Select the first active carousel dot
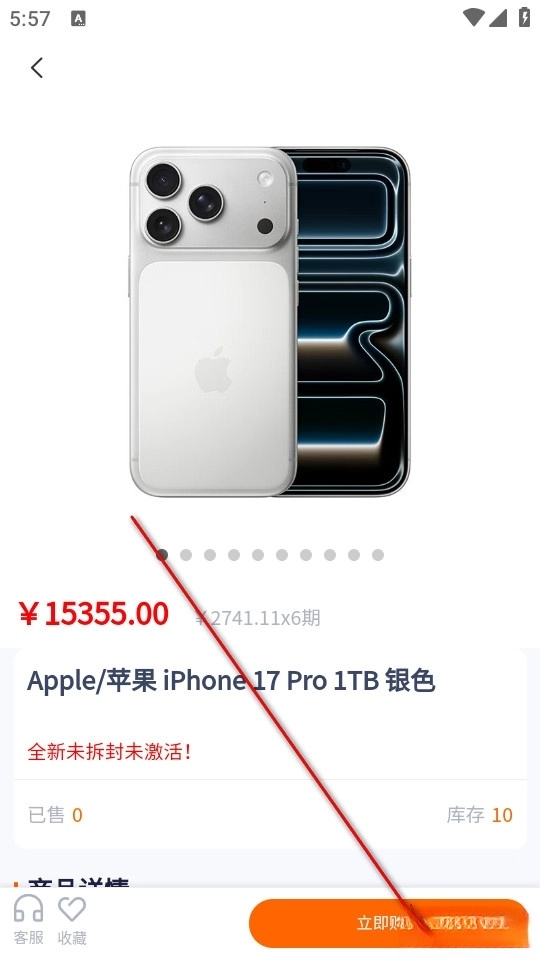This screenshot has width=540, height=960. pyautogui.click(x=162, y=555)
